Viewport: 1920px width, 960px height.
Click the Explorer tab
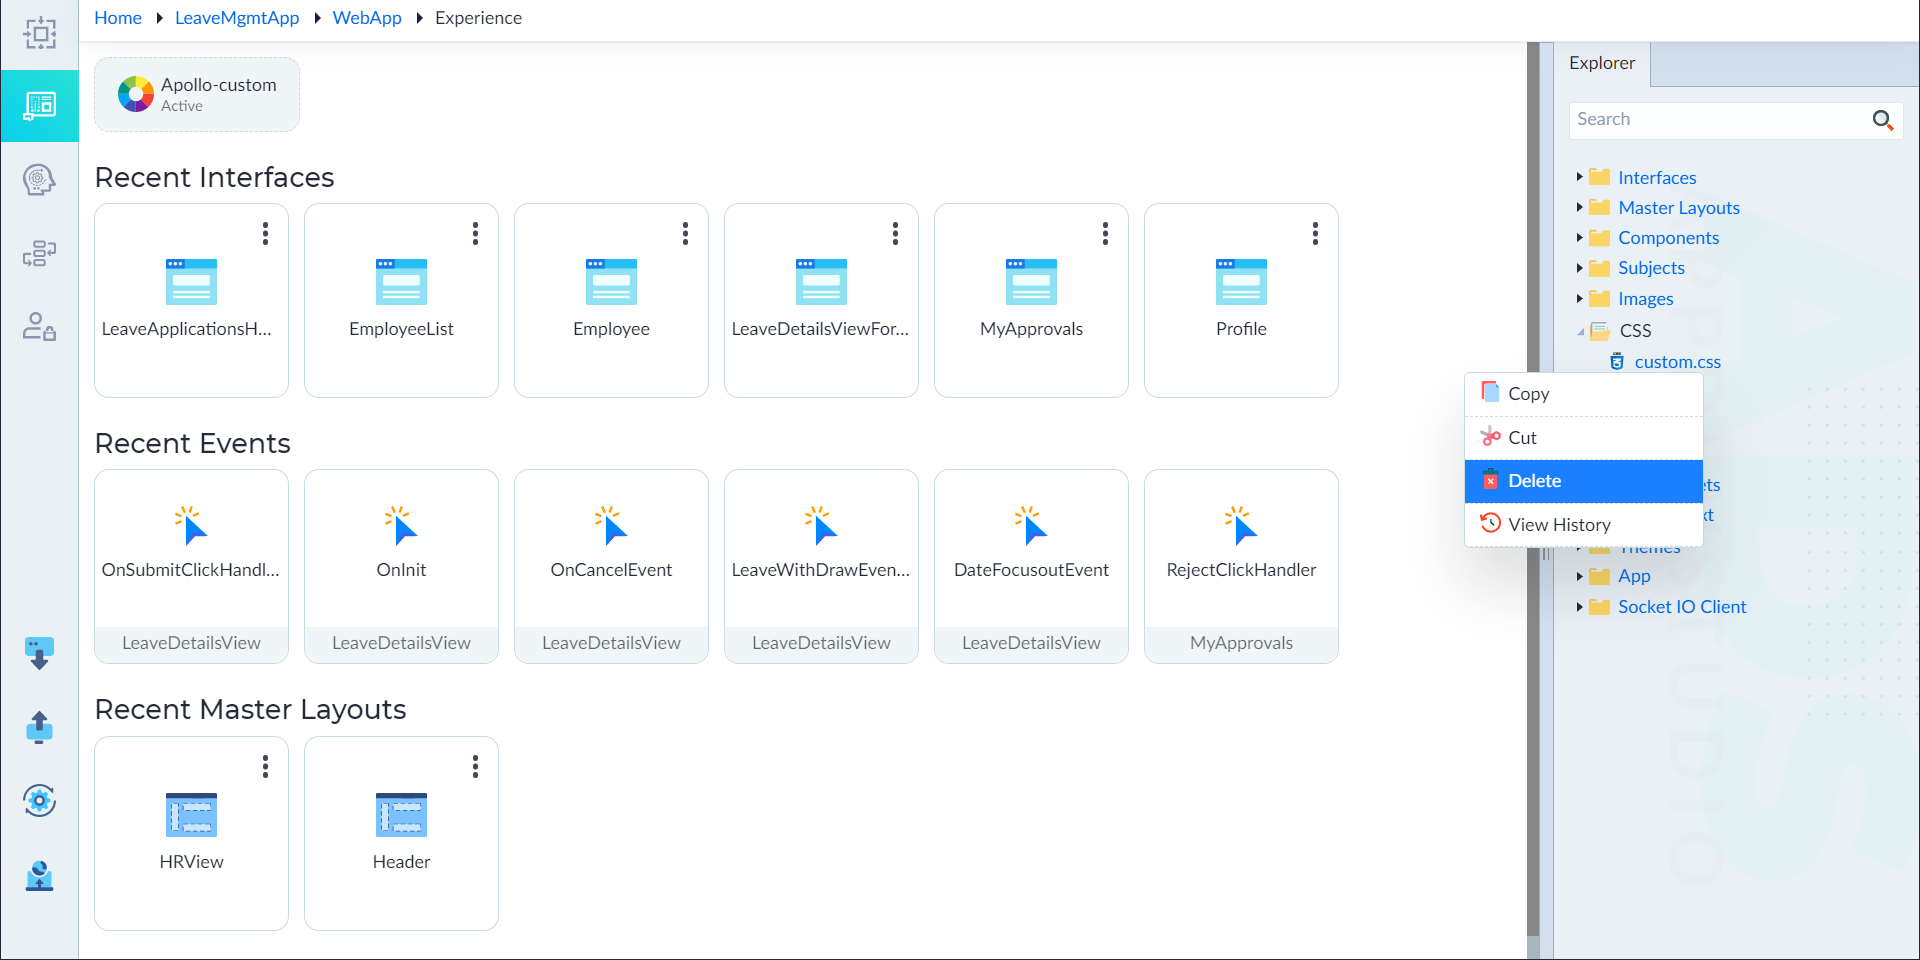pos(1602,63)
